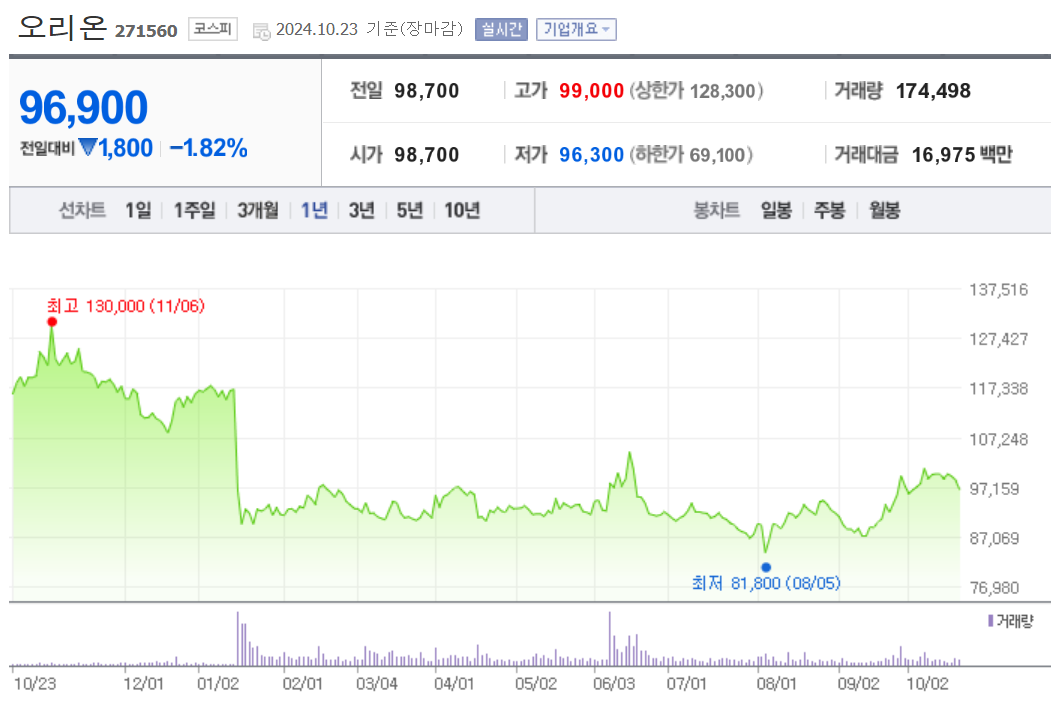Click the 117,338 y-axis label
1051x703 pixels.
click(x=999, y=388)
